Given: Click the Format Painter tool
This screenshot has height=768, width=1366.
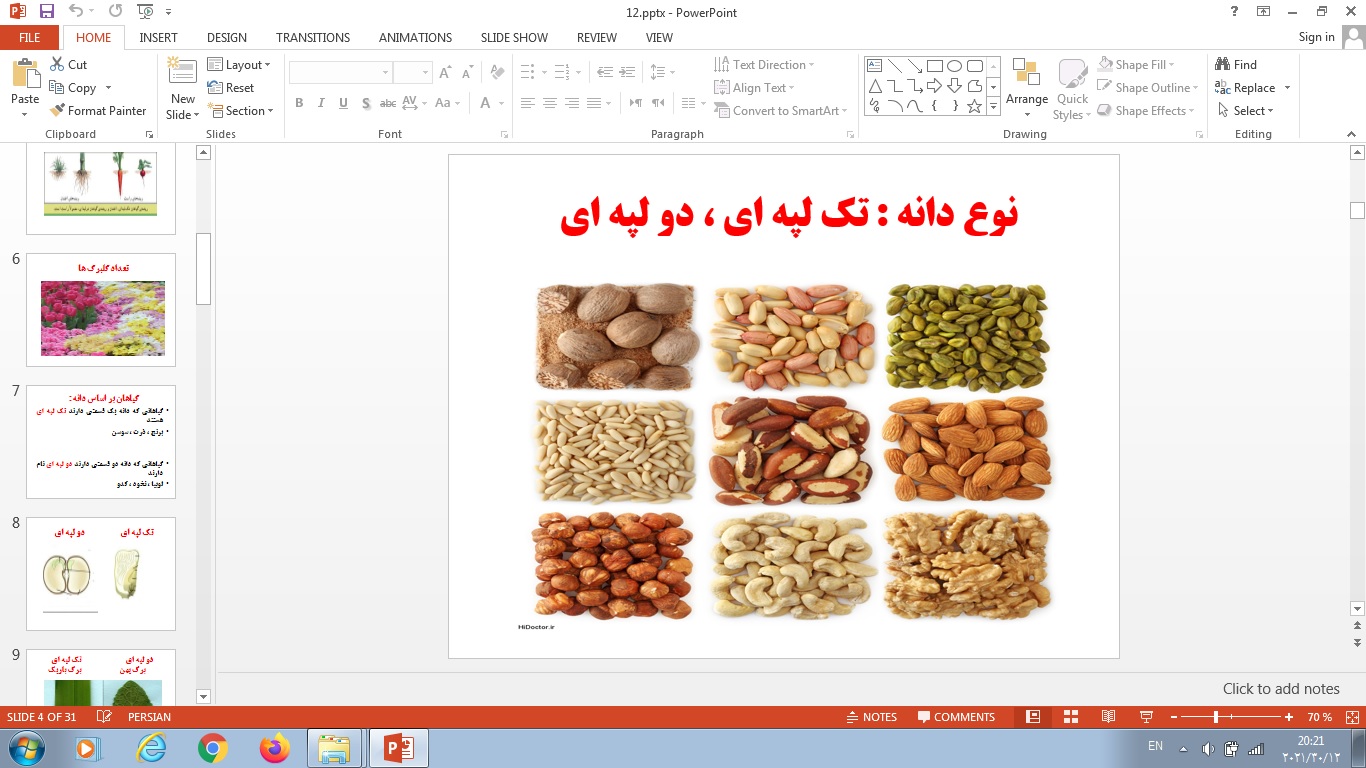Looking at the screenshot, I should tap(97, 111).
